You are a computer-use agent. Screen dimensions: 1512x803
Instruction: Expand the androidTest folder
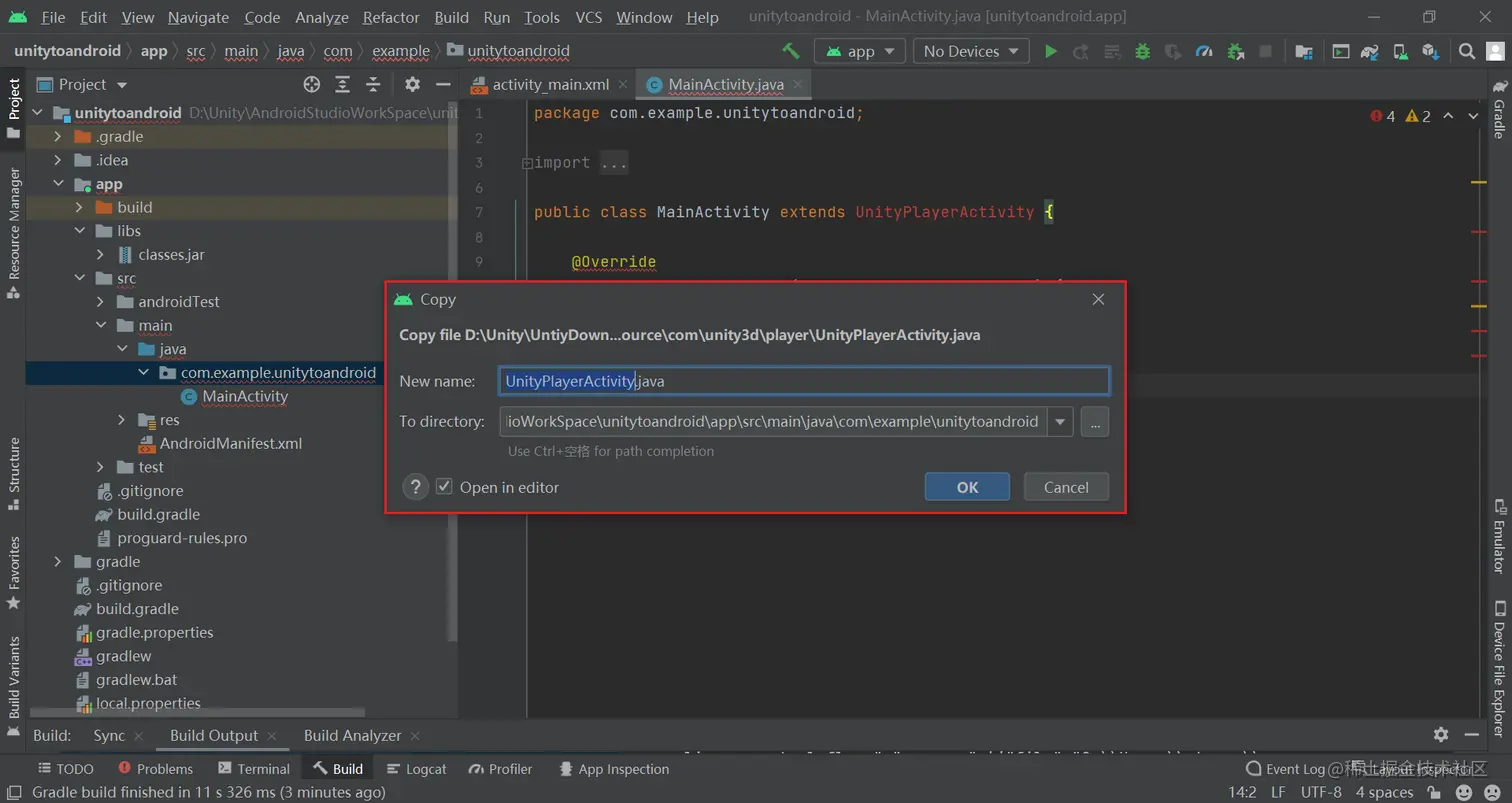(x=100, y=301)
